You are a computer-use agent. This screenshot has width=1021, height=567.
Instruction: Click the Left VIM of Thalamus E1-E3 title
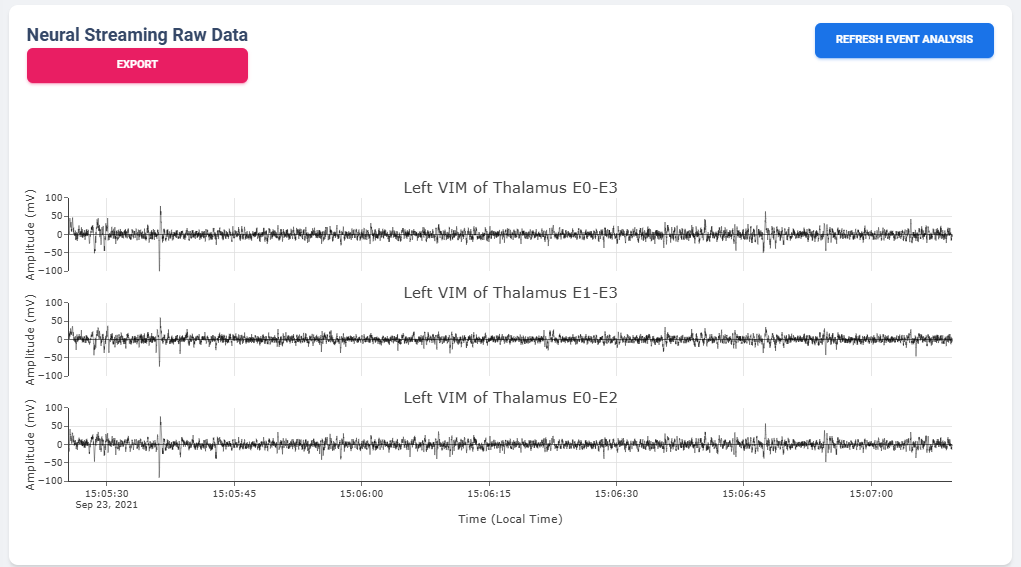coord(510,292)
